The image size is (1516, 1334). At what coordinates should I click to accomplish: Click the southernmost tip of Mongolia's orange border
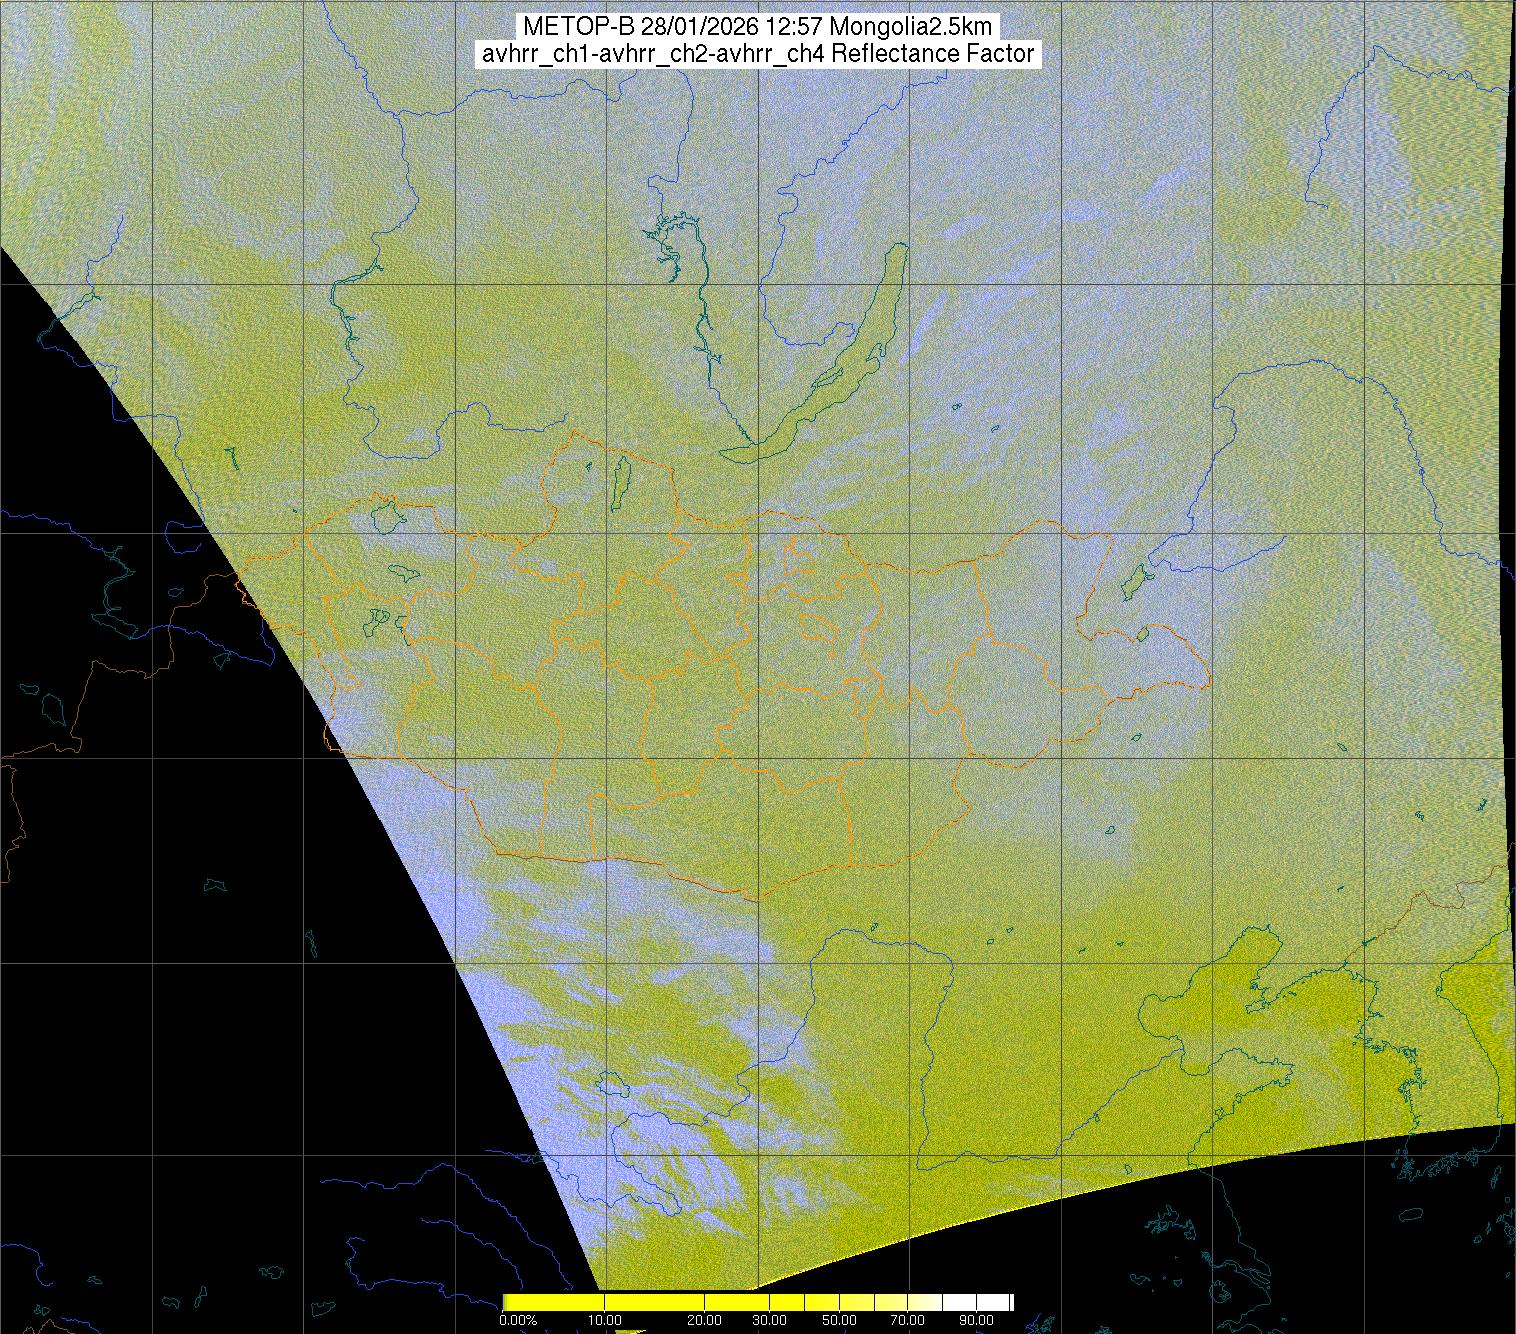755,899
